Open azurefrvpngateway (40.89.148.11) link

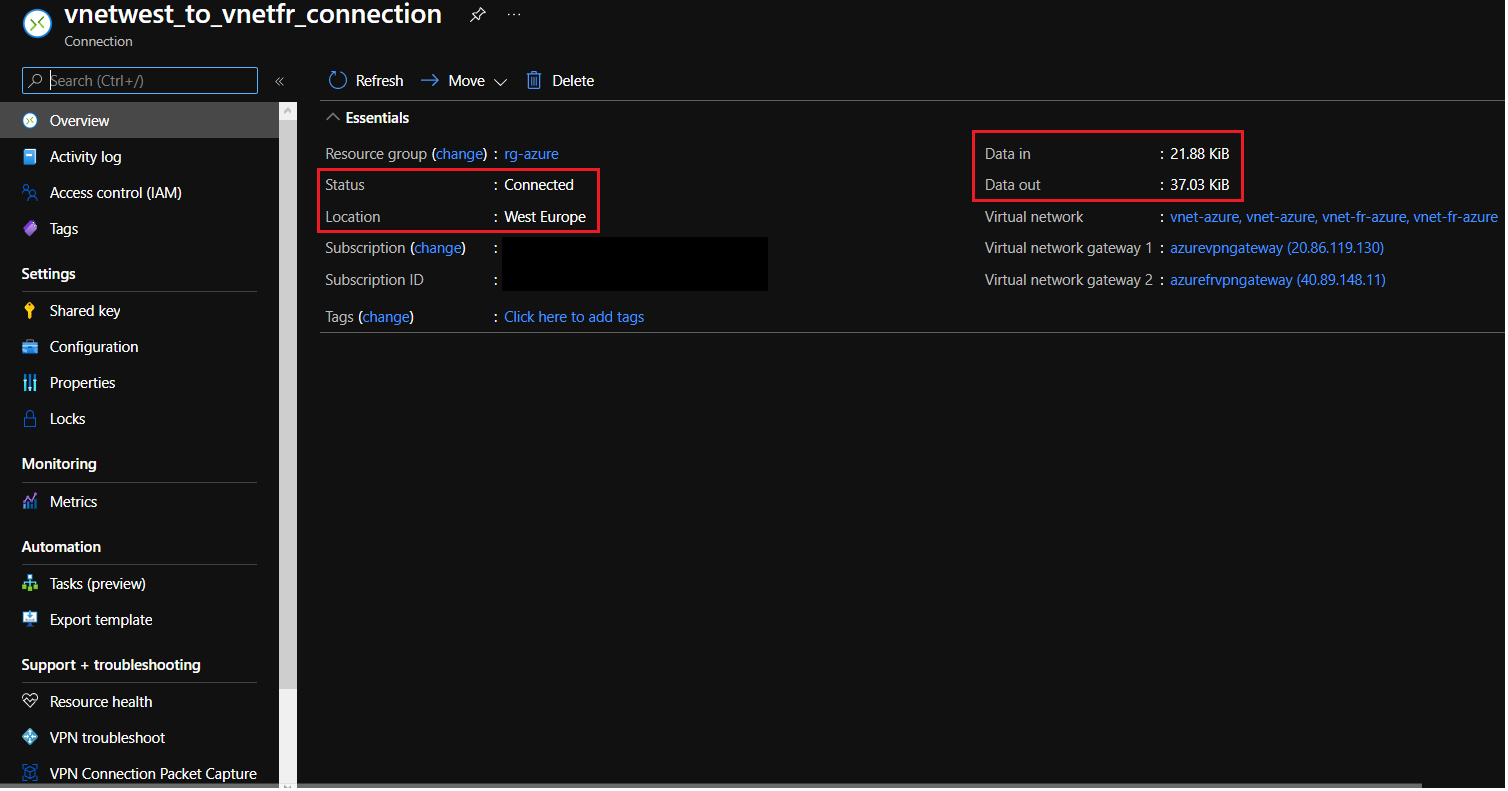pyautogui.click(x=1278, y=280)
